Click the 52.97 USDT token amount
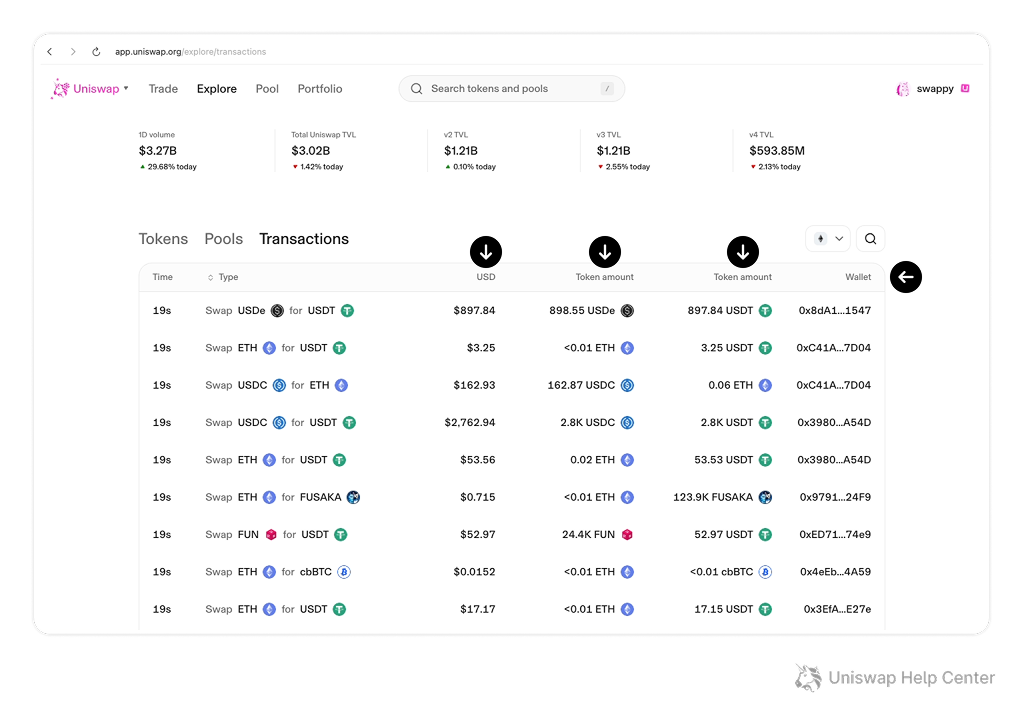The image size is (1024, 720). (x=724, y=534)
